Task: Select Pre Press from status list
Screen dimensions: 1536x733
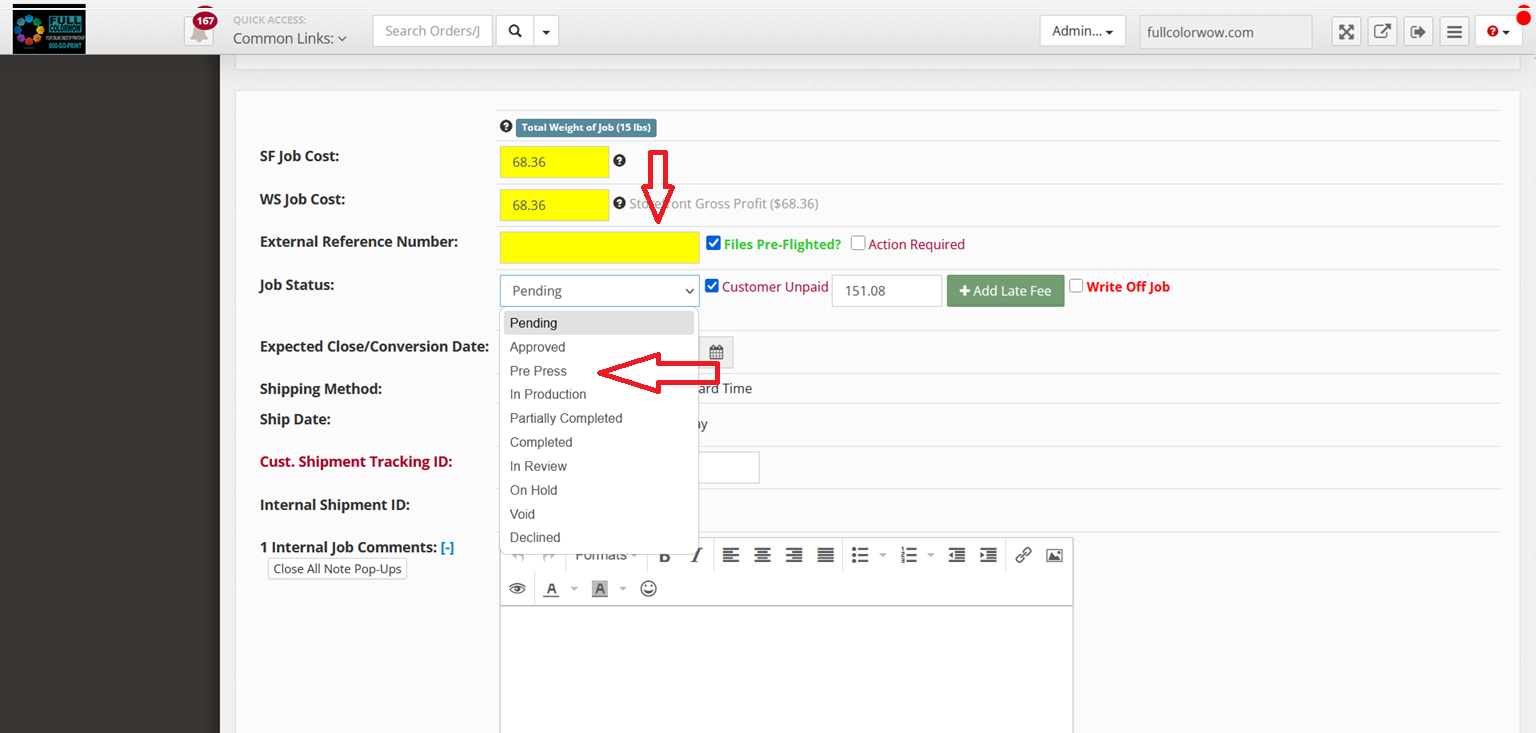Action: (x=538, y=371)
